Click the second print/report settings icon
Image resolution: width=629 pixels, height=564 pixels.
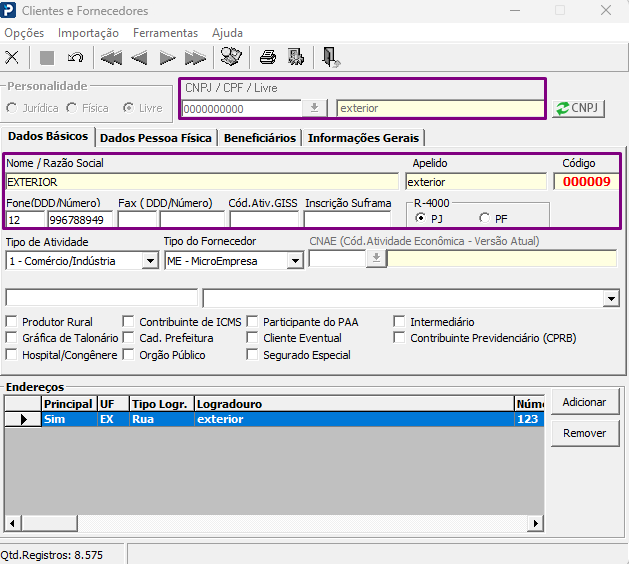(x=296, y=57)
